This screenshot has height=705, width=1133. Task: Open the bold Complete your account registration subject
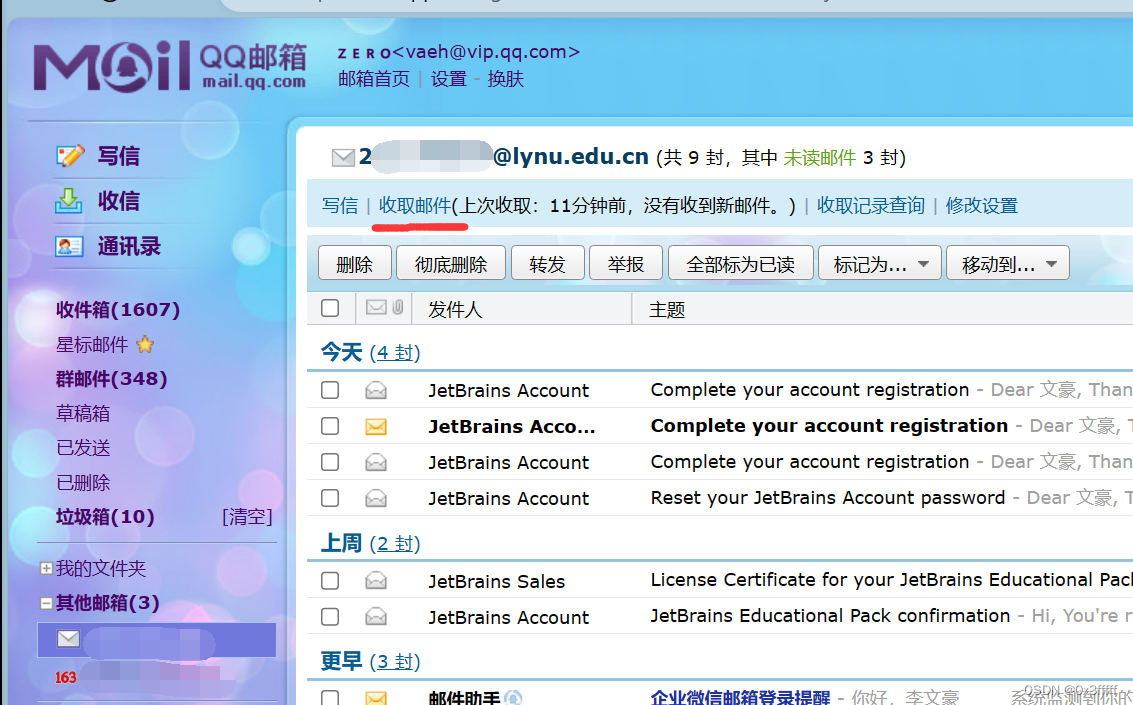(x=829, y=425)
